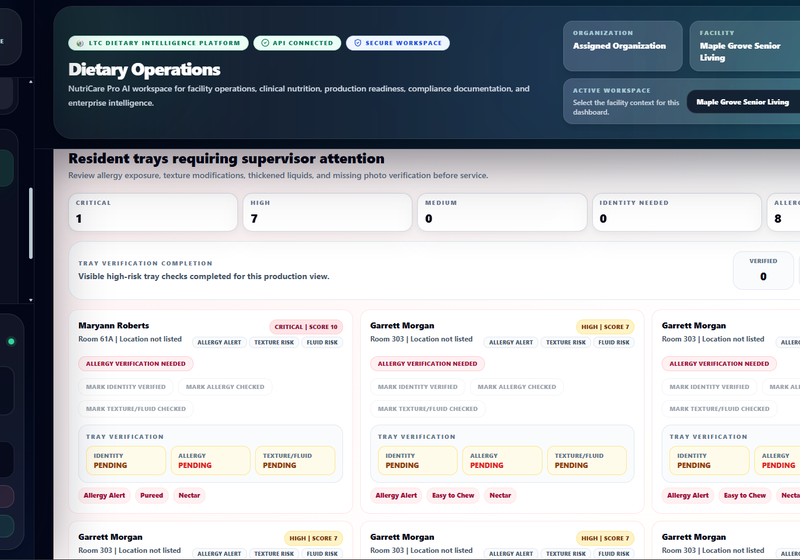The width and height of the screenshot is (800, 560).
Task: Mark texture/fluid checked for Maryann Roberts
Action: pos(136,409)
